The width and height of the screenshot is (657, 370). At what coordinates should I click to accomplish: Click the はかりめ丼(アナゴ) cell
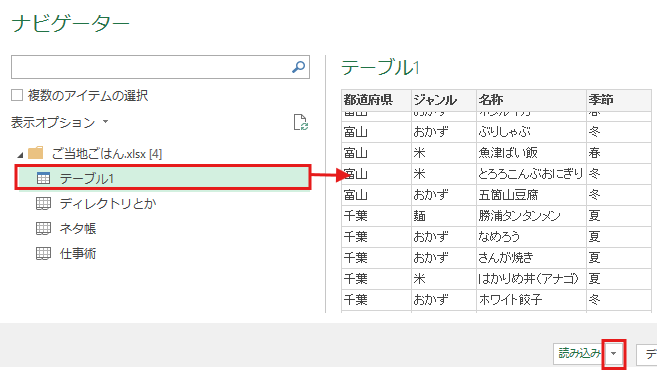[531, 279]
